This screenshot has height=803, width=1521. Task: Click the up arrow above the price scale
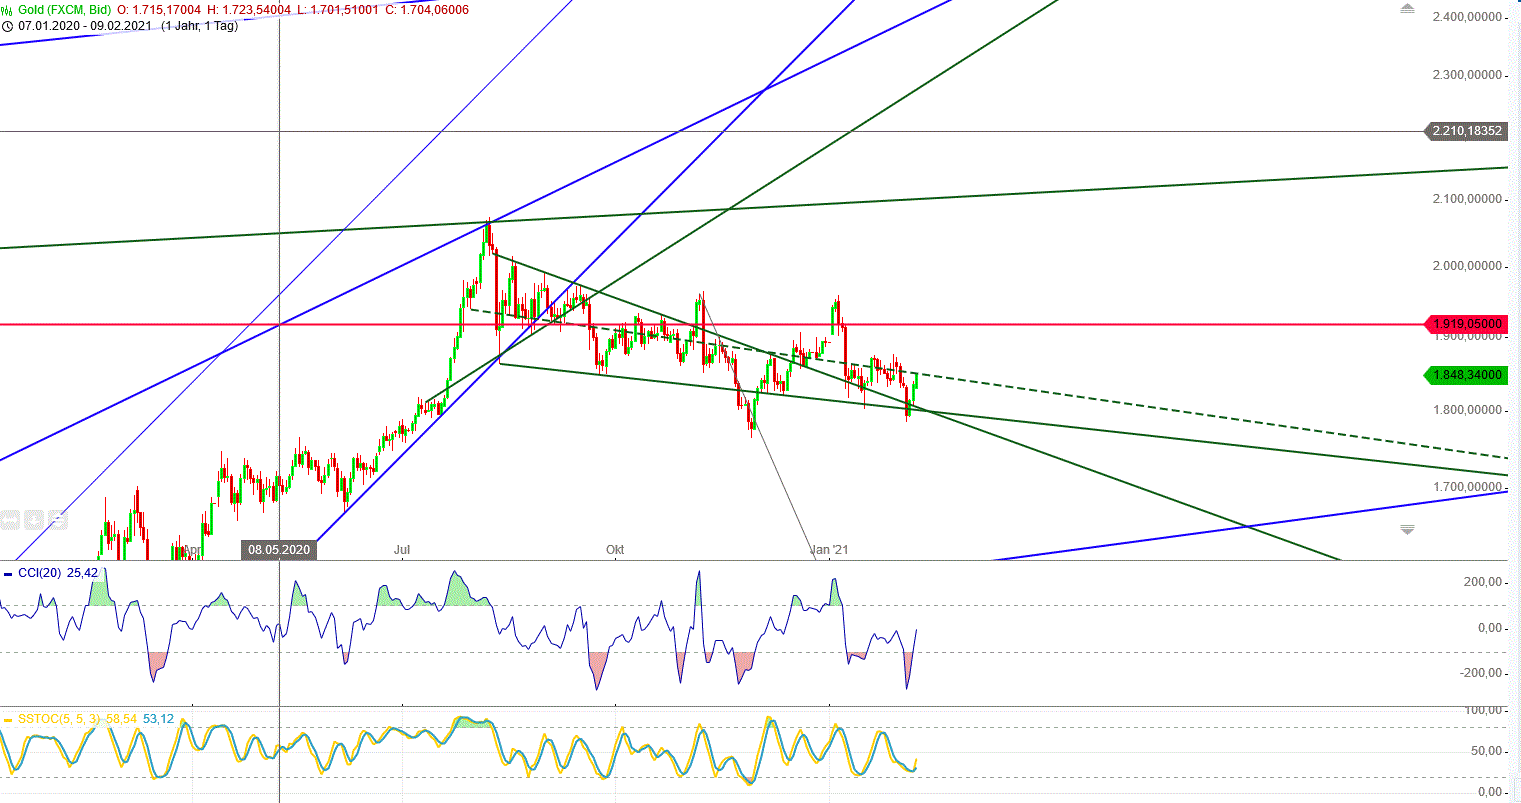click(1407, 9)
